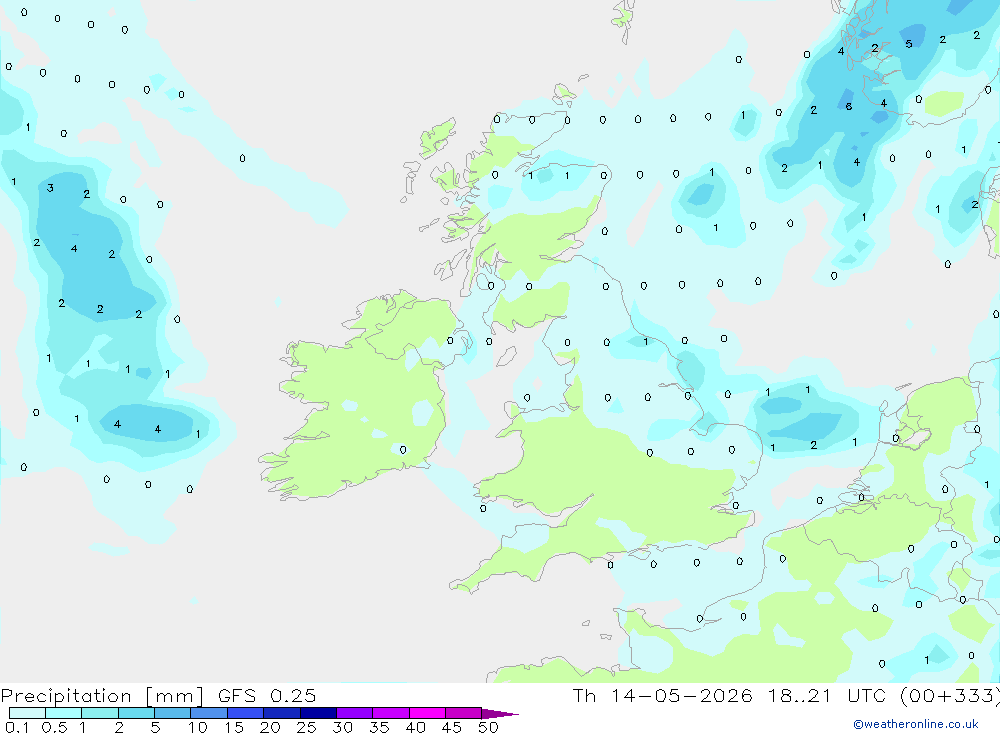The image size is (1000, 733).
Task: Pick the 0.1–0.5 mm legend swatch
Action: tap(27, 713)
